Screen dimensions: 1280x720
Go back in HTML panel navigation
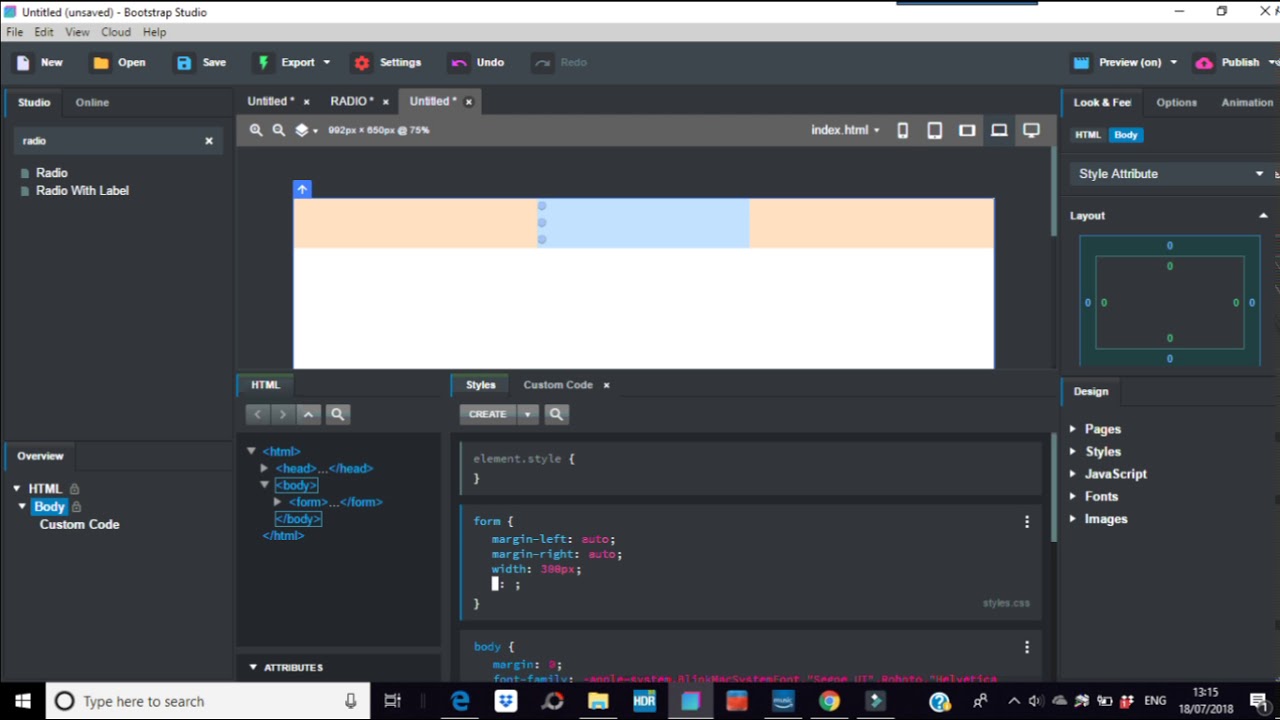point(258,414)
